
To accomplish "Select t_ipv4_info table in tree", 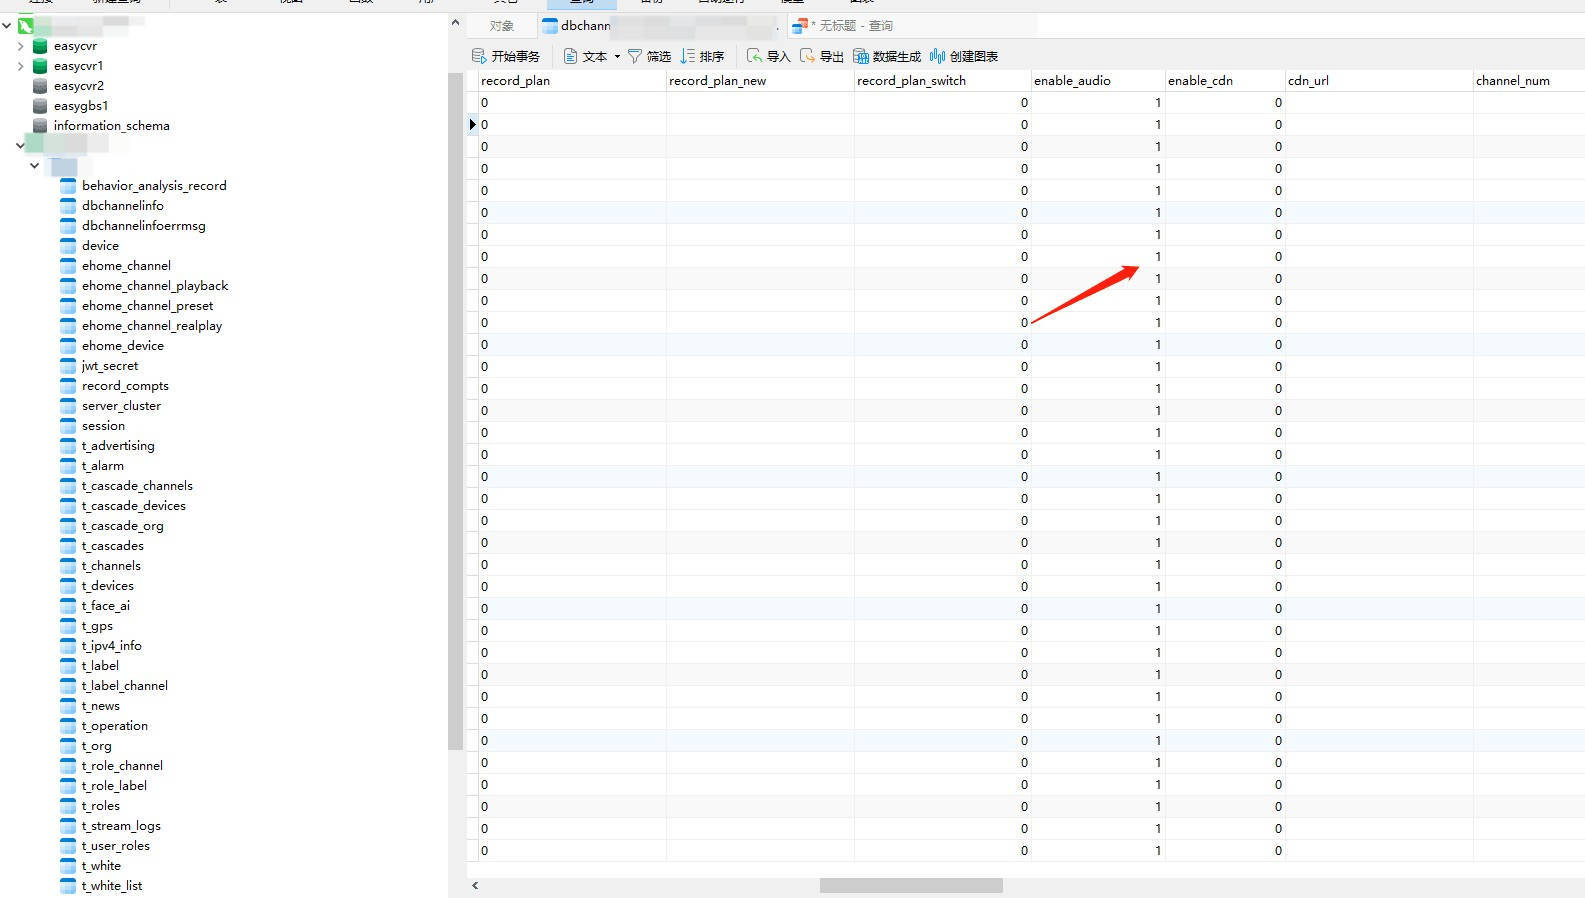I will 112,646.
